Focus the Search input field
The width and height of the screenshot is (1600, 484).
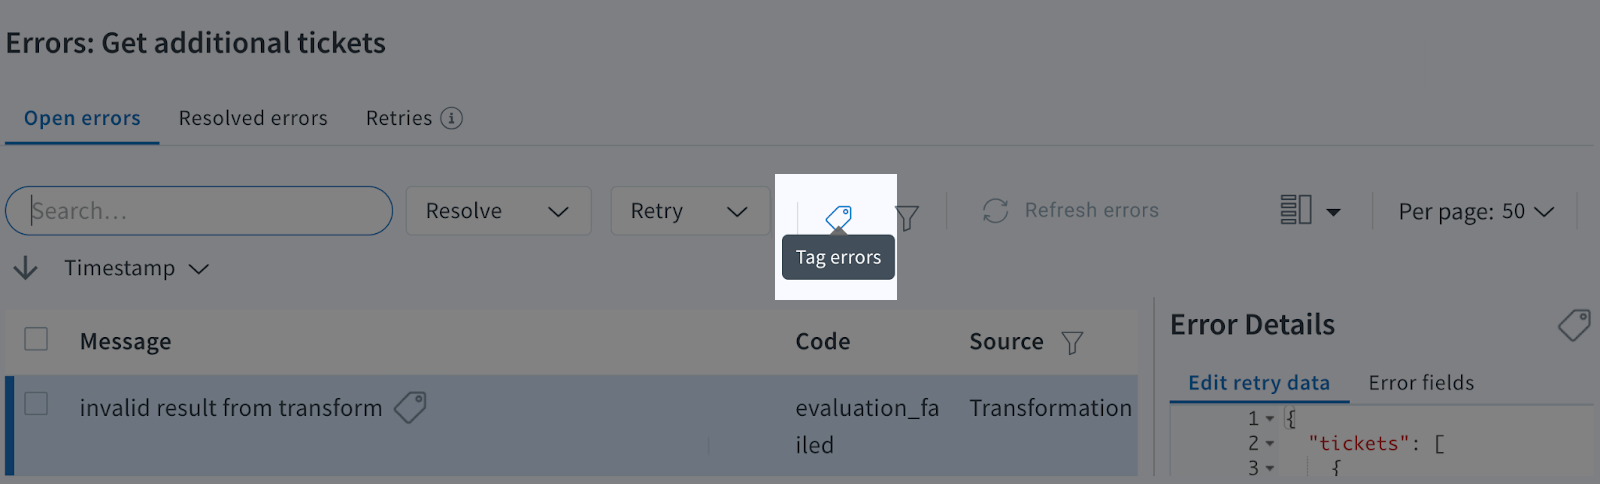click(199, 211)
